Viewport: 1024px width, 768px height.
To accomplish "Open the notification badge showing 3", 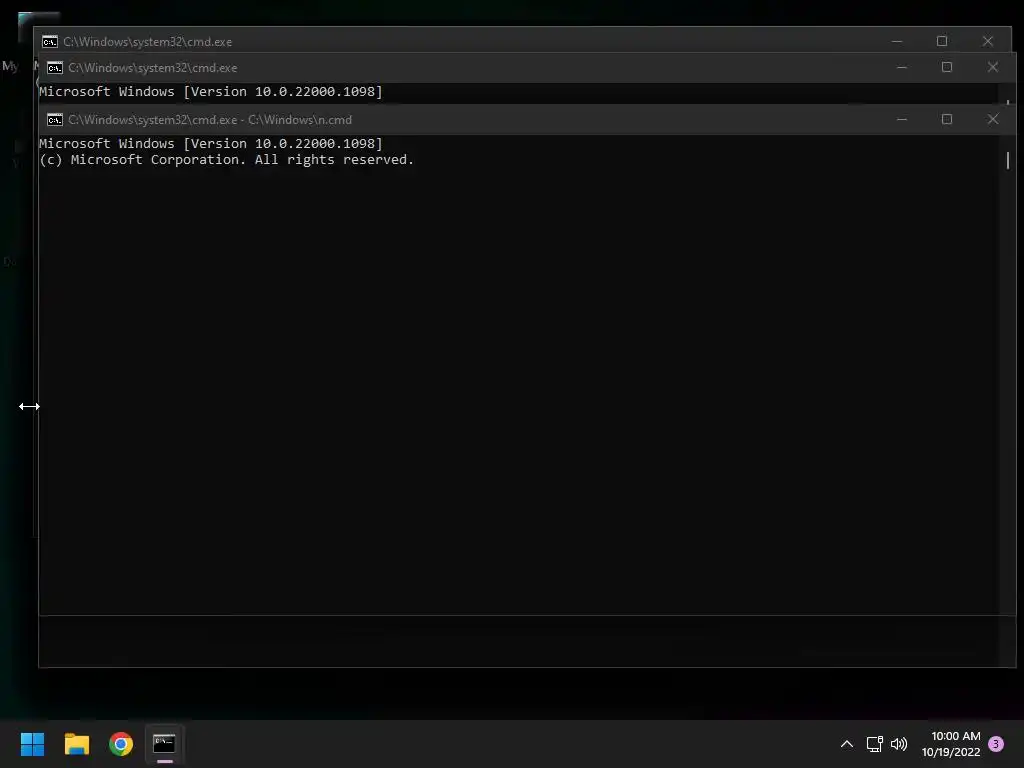I will point(996,744).
